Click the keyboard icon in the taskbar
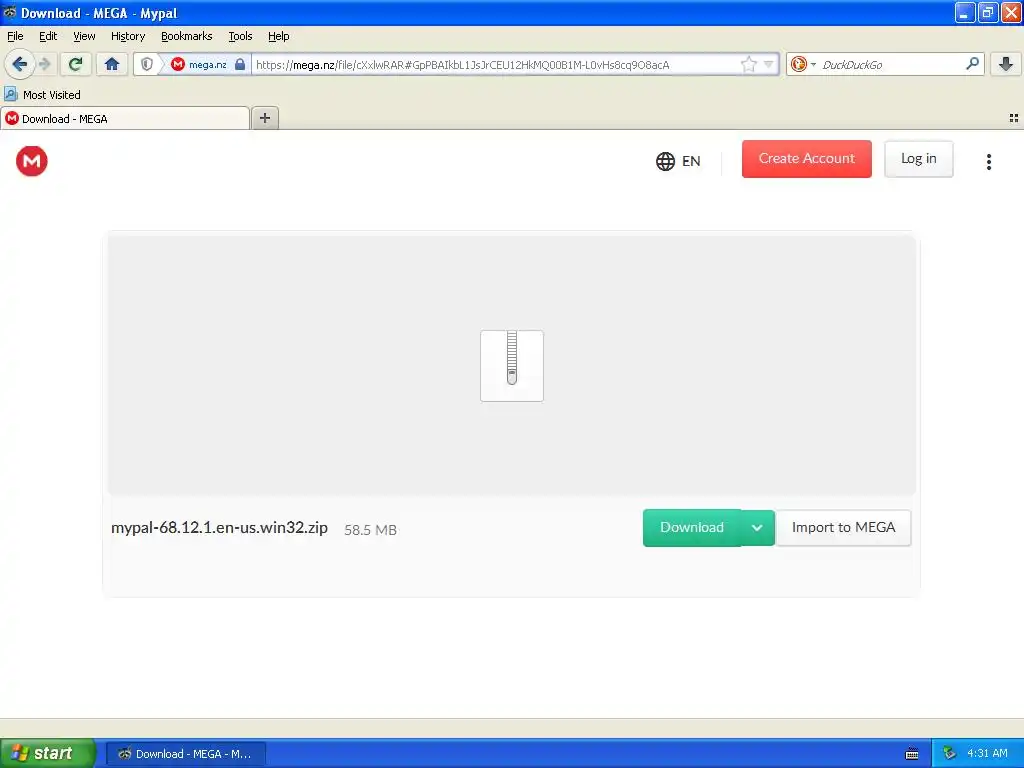The height and width of the screenshot is (768, 1024). pyautogui.click(x=912, y=754)
